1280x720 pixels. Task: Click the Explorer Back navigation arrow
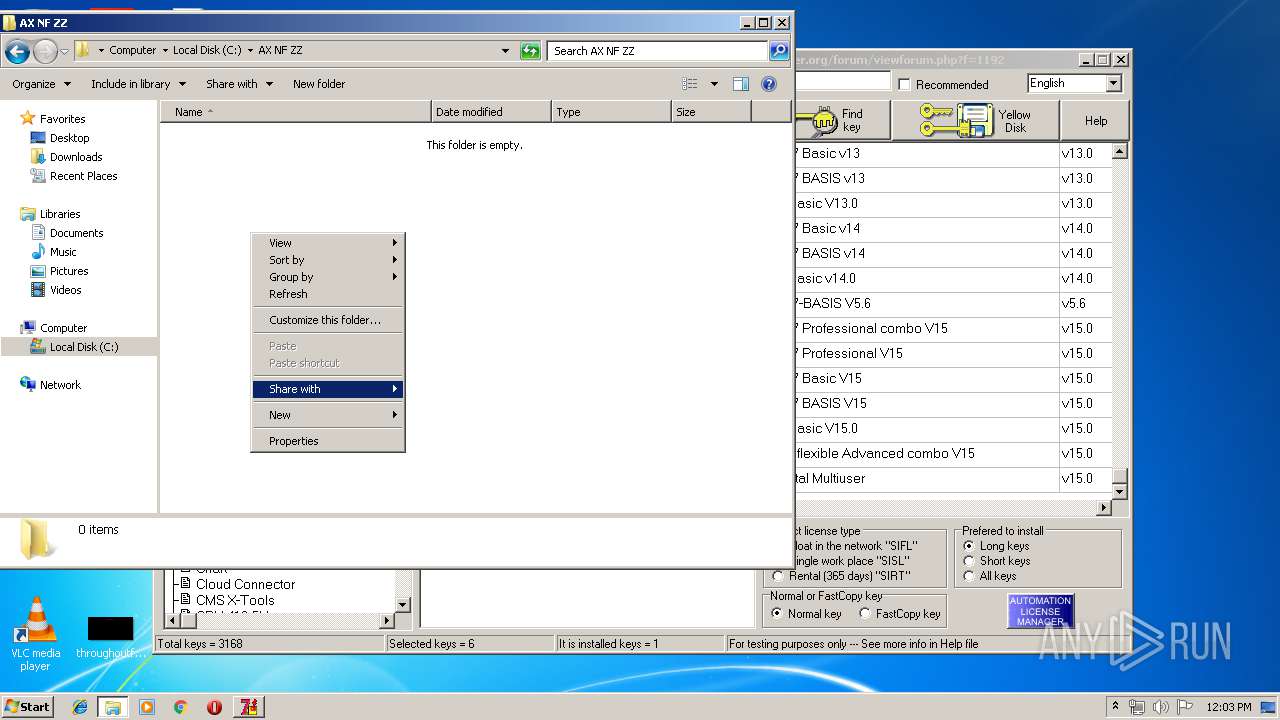point(17,51)
